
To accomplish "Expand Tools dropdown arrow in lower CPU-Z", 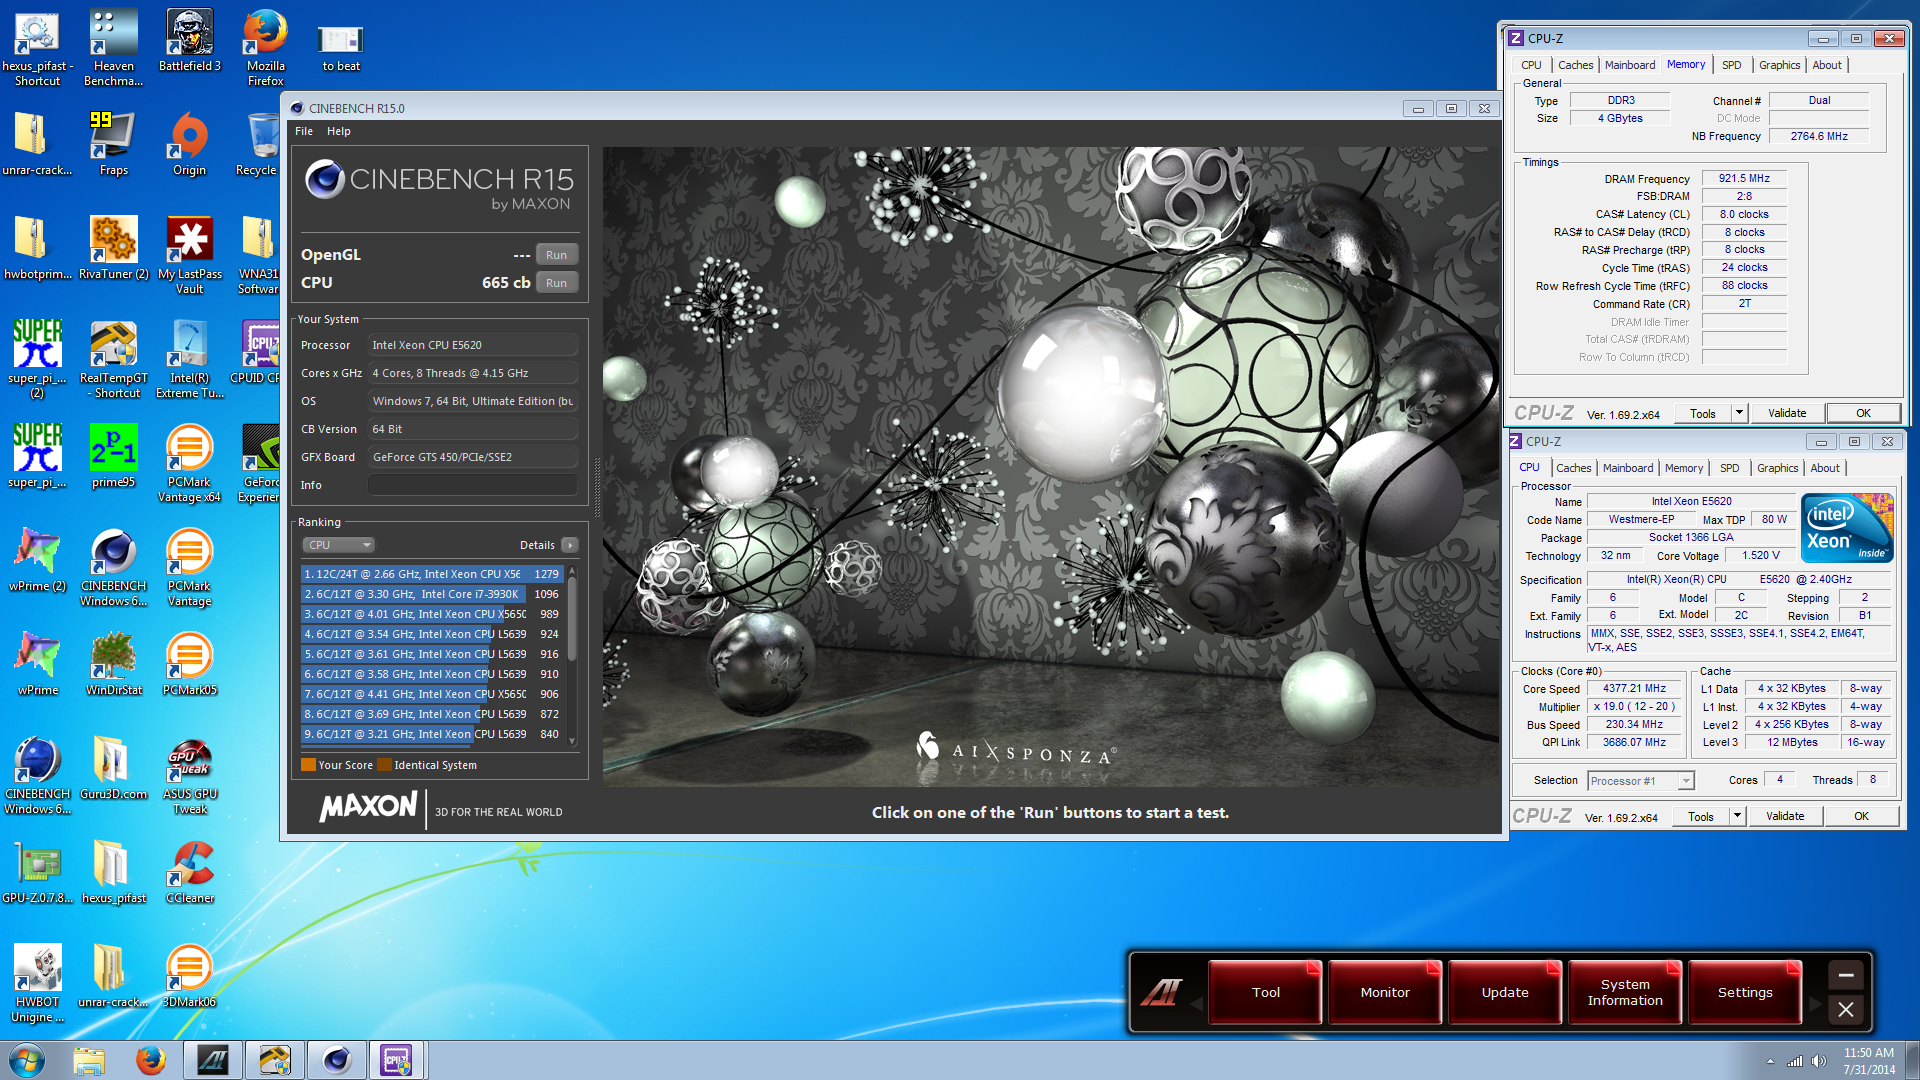I will (x=1737, y=816).
